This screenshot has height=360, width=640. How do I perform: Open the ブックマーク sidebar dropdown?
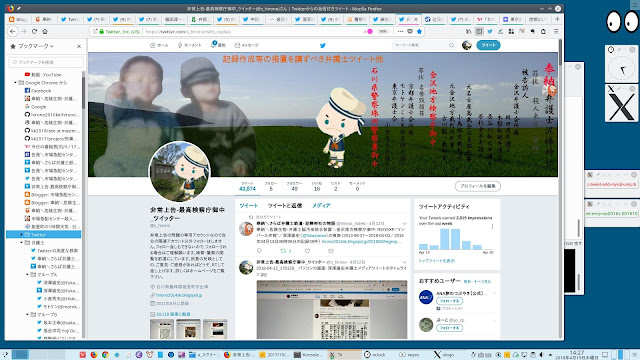coord(36,46)
